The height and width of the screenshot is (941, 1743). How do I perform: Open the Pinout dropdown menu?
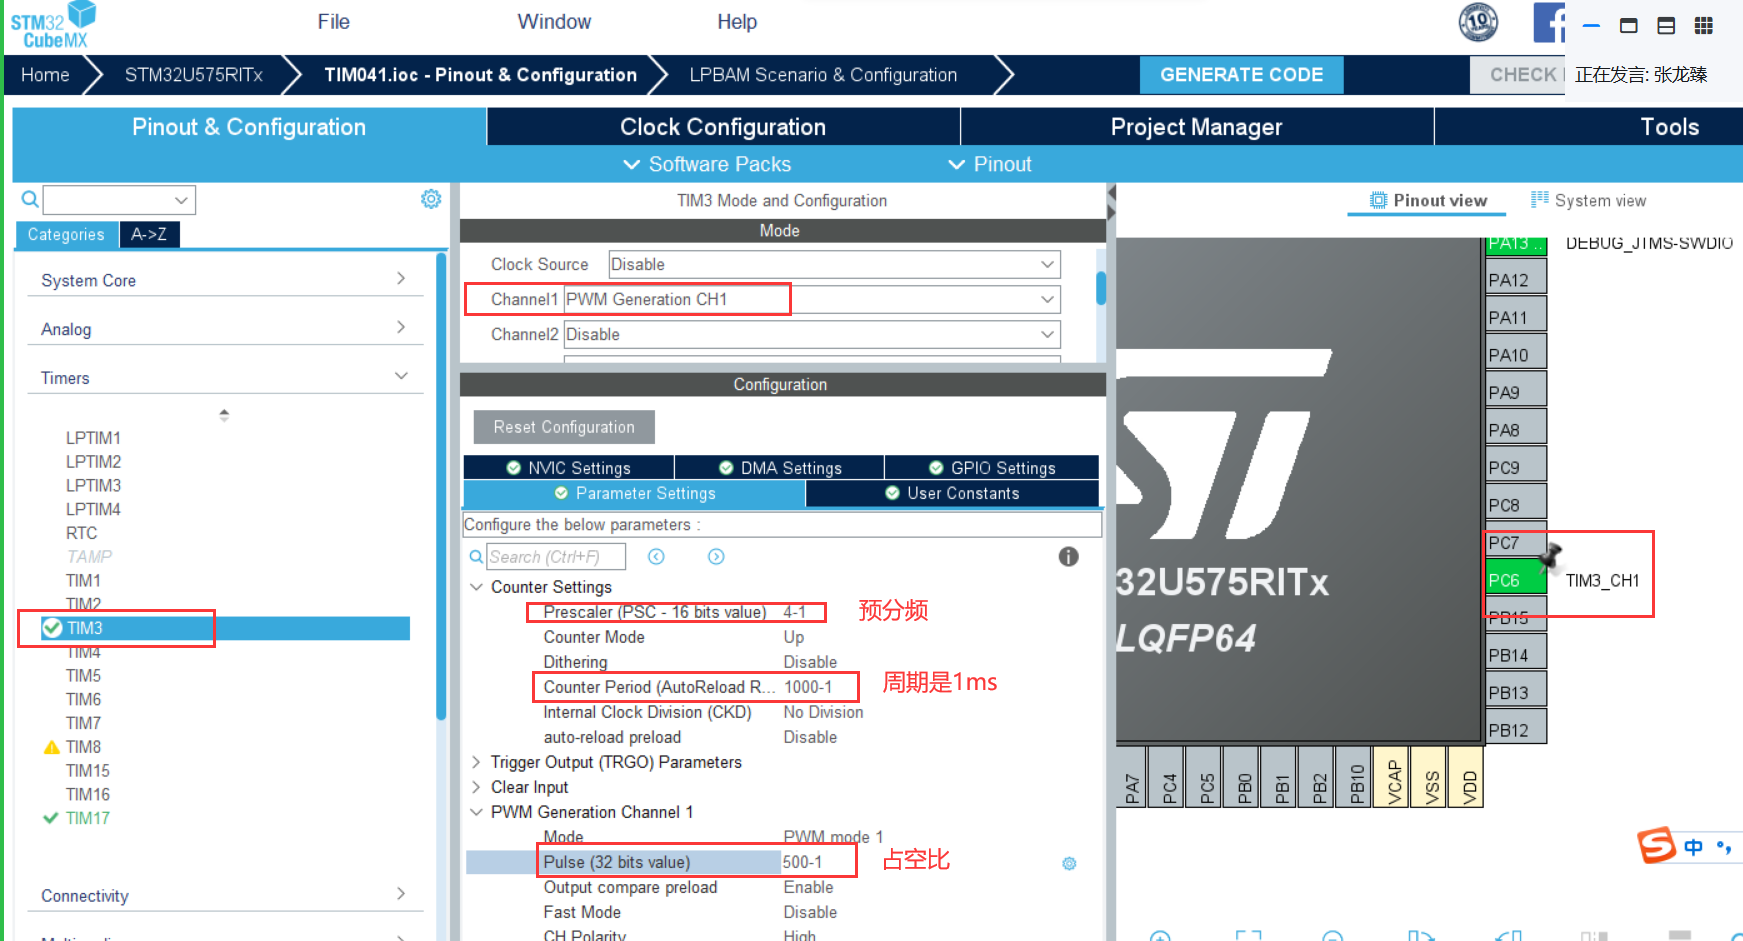[x=990, y=164]
